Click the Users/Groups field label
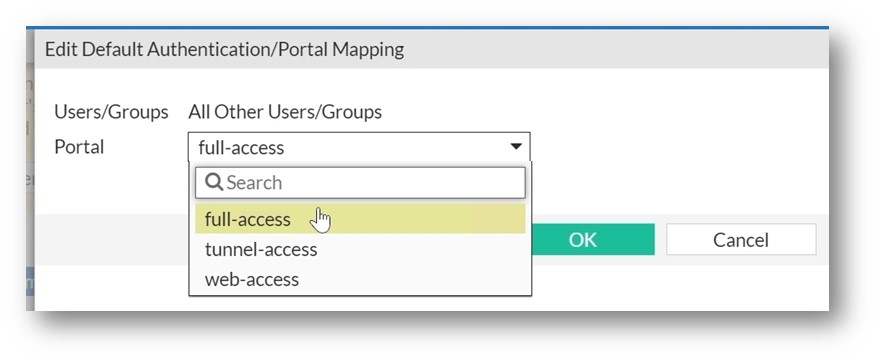881x363 pixels. click(111, 112)
